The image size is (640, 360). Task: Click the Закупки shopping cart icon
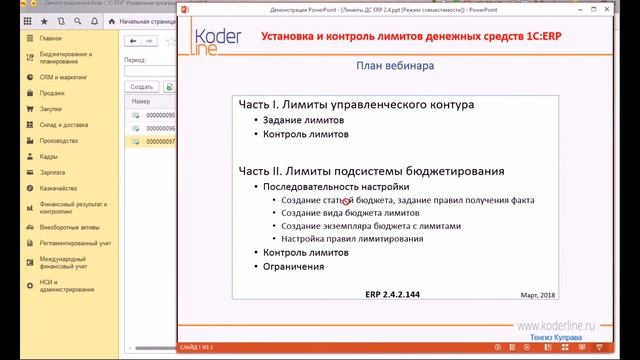point(30,109)
